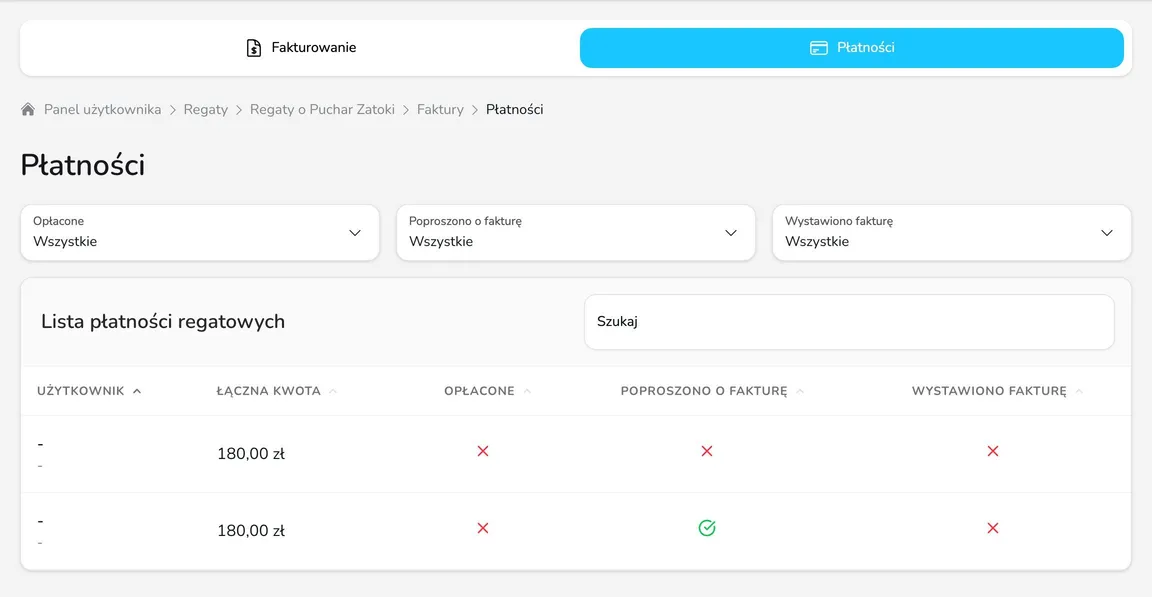This screenshot has width=1152, height=597.
Task: Go back to Faktury breadcrumb
Action: pos(440,109)
